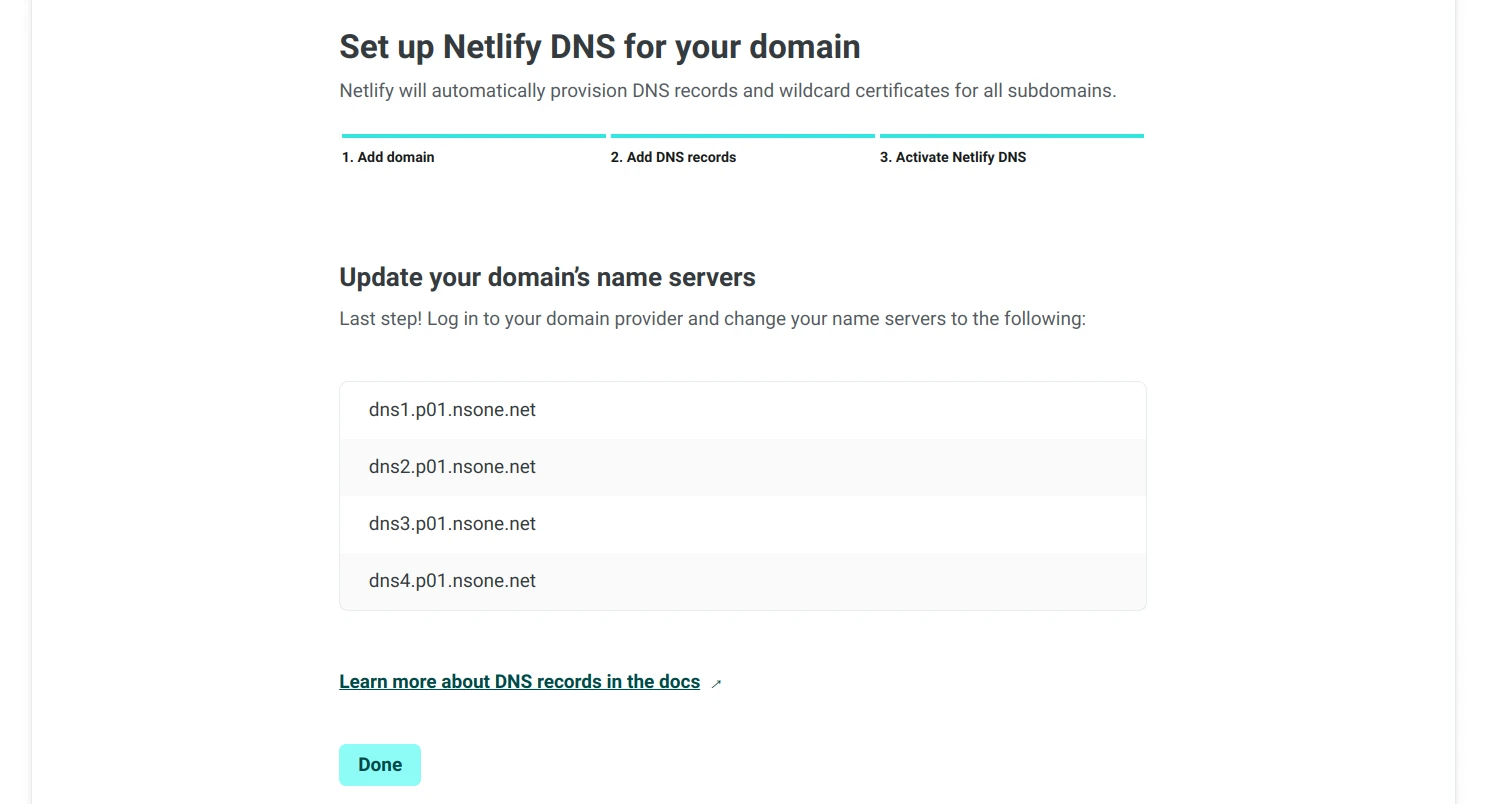Click the dns3.p01.nsone.net name server entry
Viewport: 1507px width, 804px height.
pos(452,524)
